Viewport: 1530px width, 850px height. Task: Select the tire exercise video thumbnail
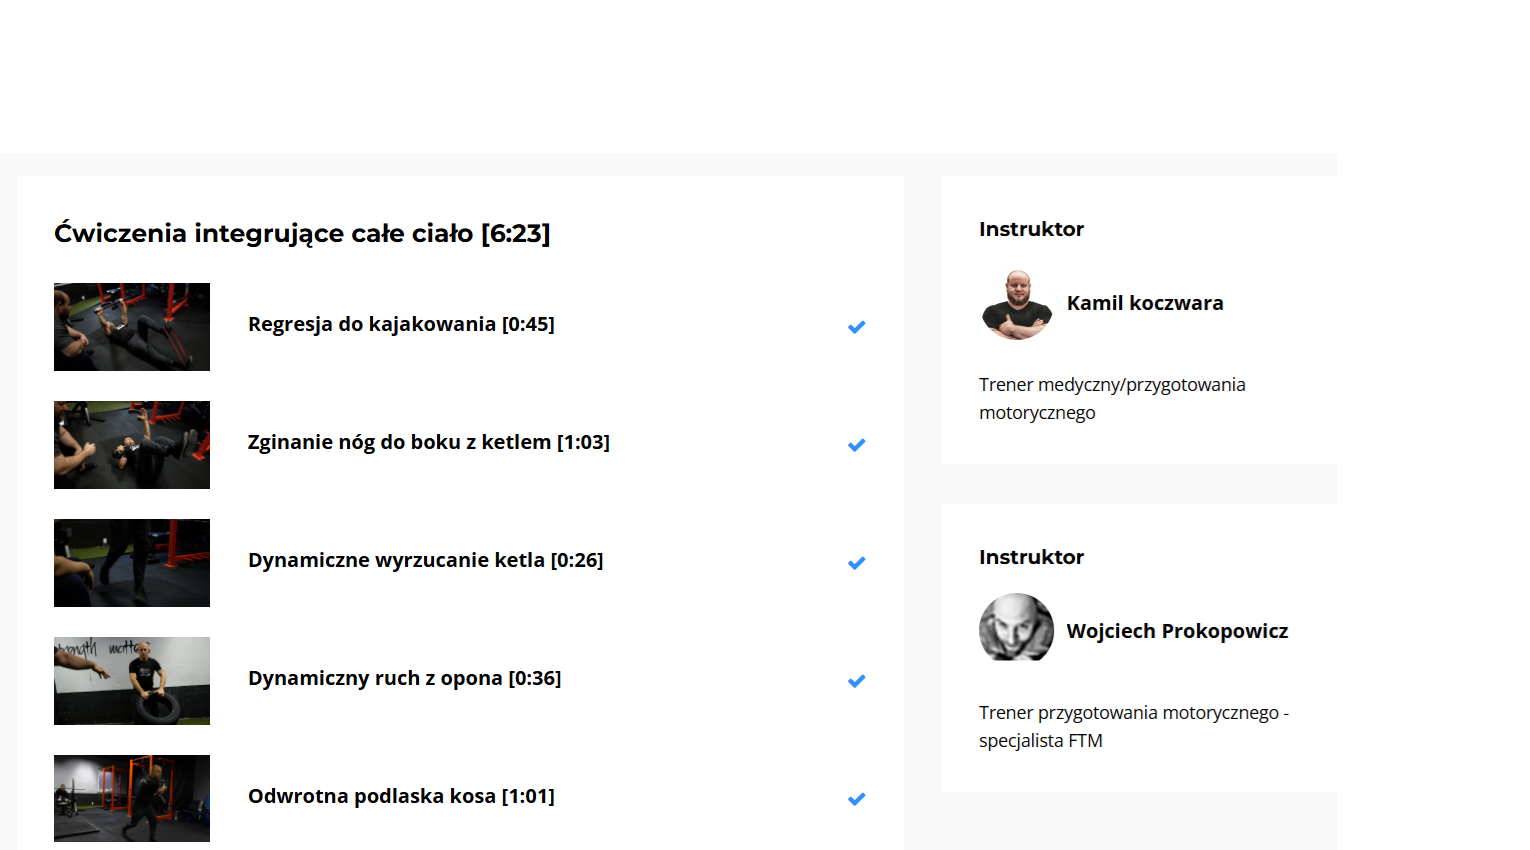pyautogui.click(x=132, y=681)
